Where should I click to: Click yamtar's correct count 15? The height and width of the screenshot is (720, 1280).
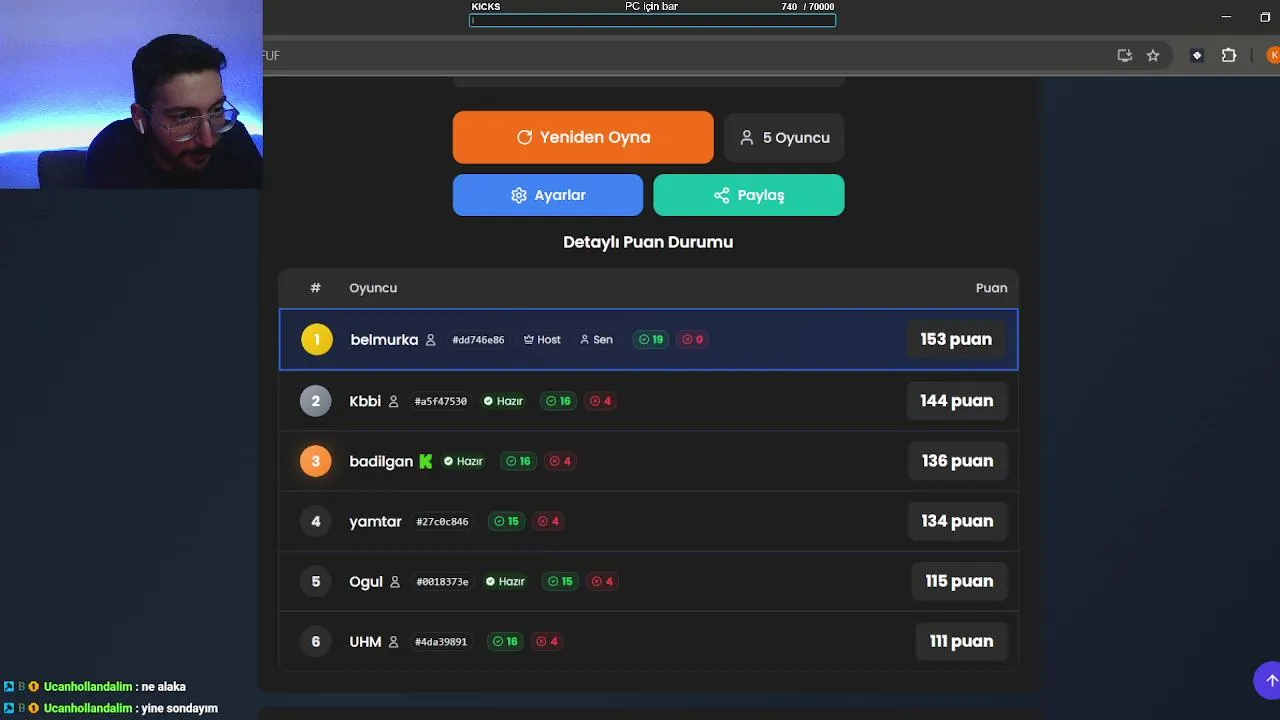[507, 521]
